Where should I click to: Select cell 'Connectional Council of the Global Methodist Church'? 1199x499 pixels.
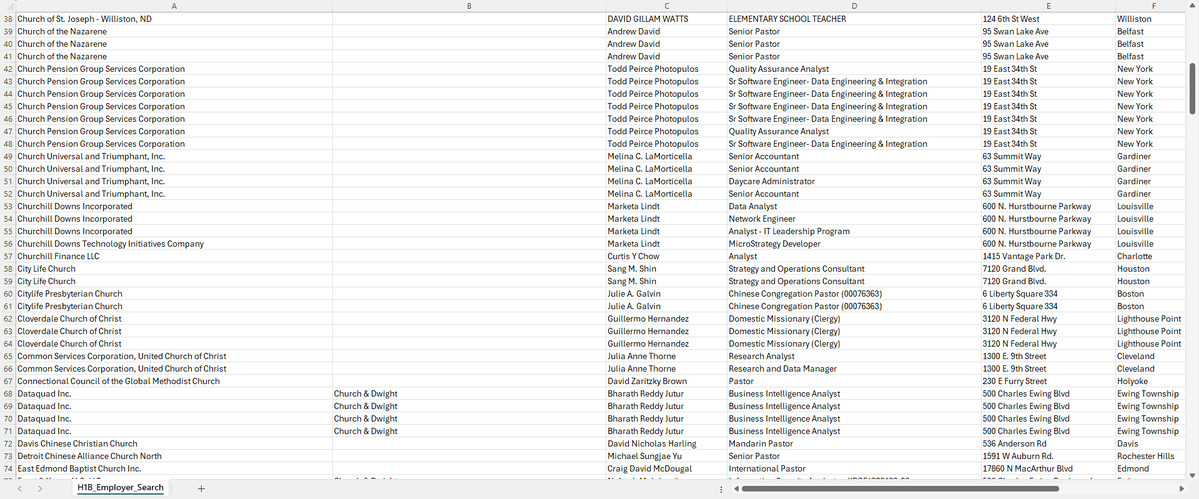click(x=174, y=381)
